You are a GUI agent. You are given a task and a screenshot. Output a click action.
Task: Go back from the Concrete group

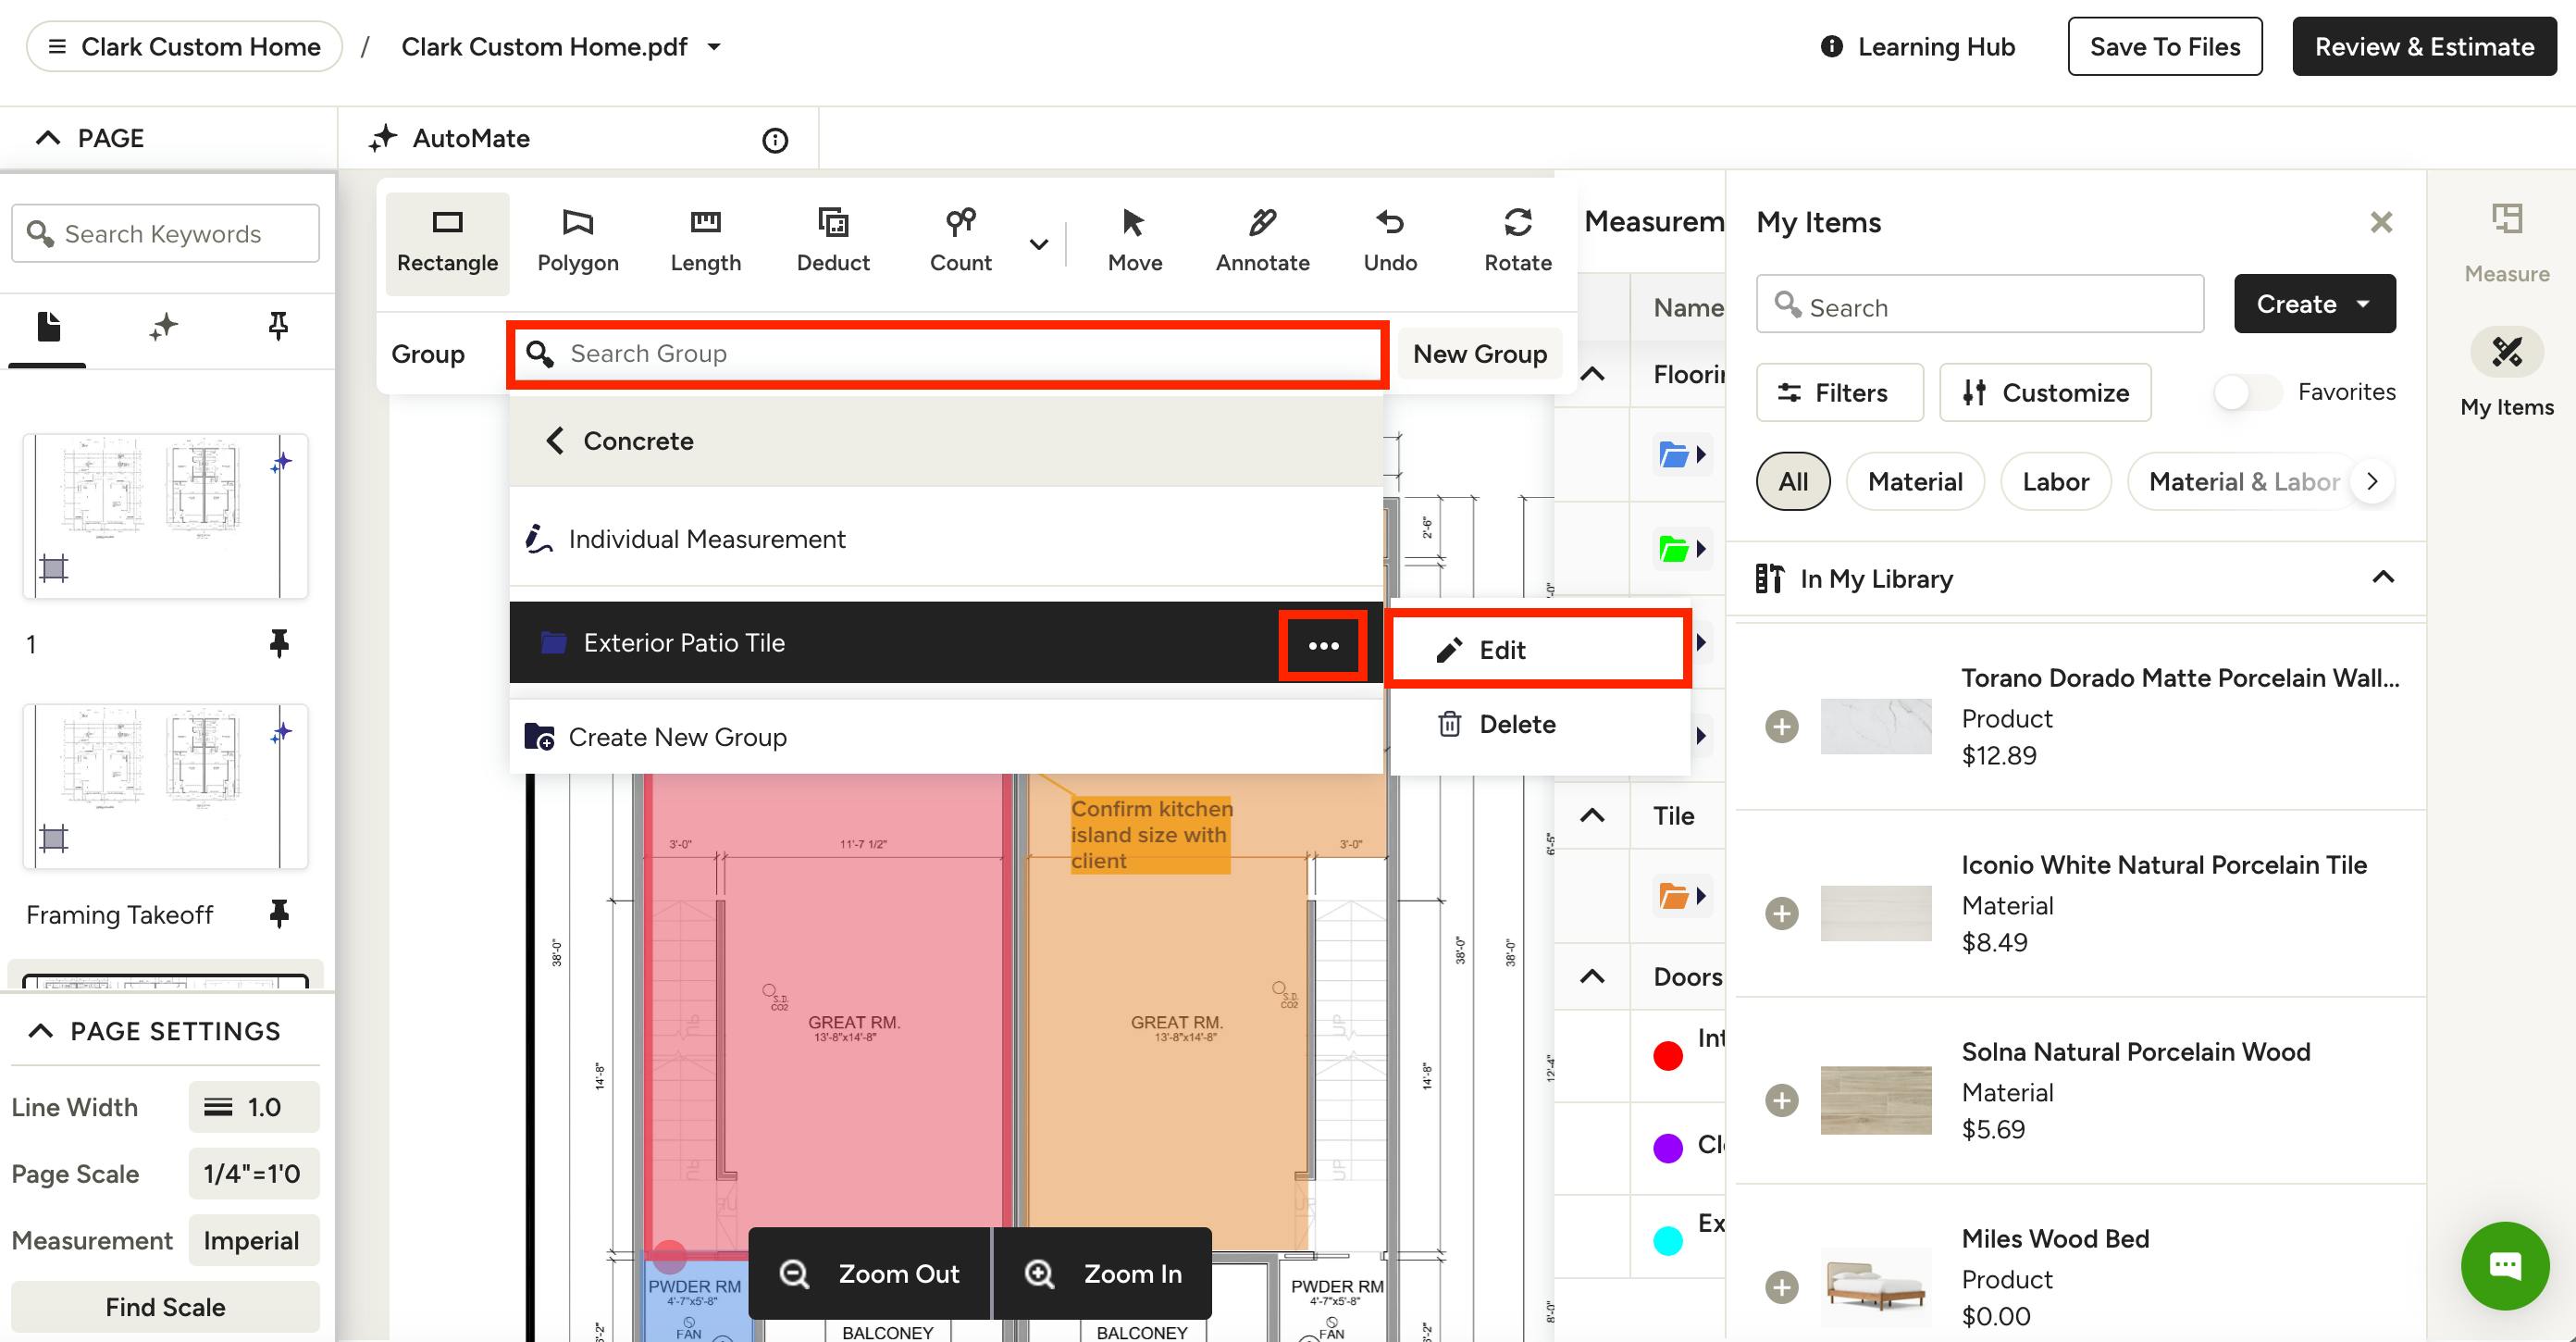pos(555,441)
